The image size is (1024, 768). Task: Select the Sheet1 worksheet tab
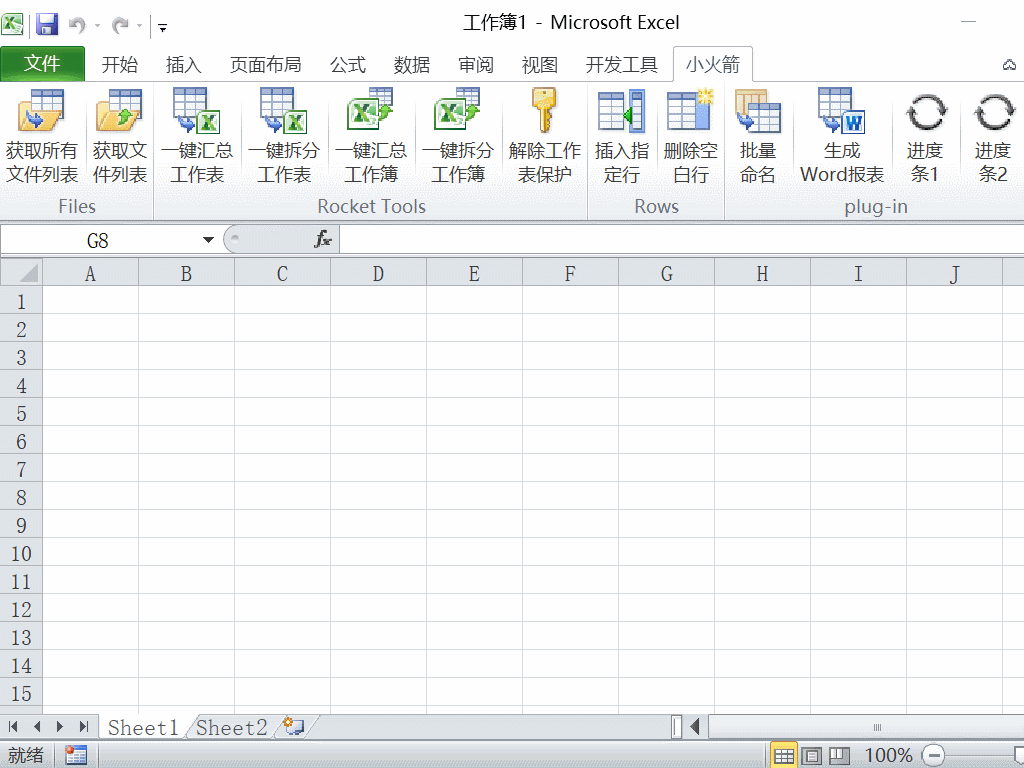(143, 727)
